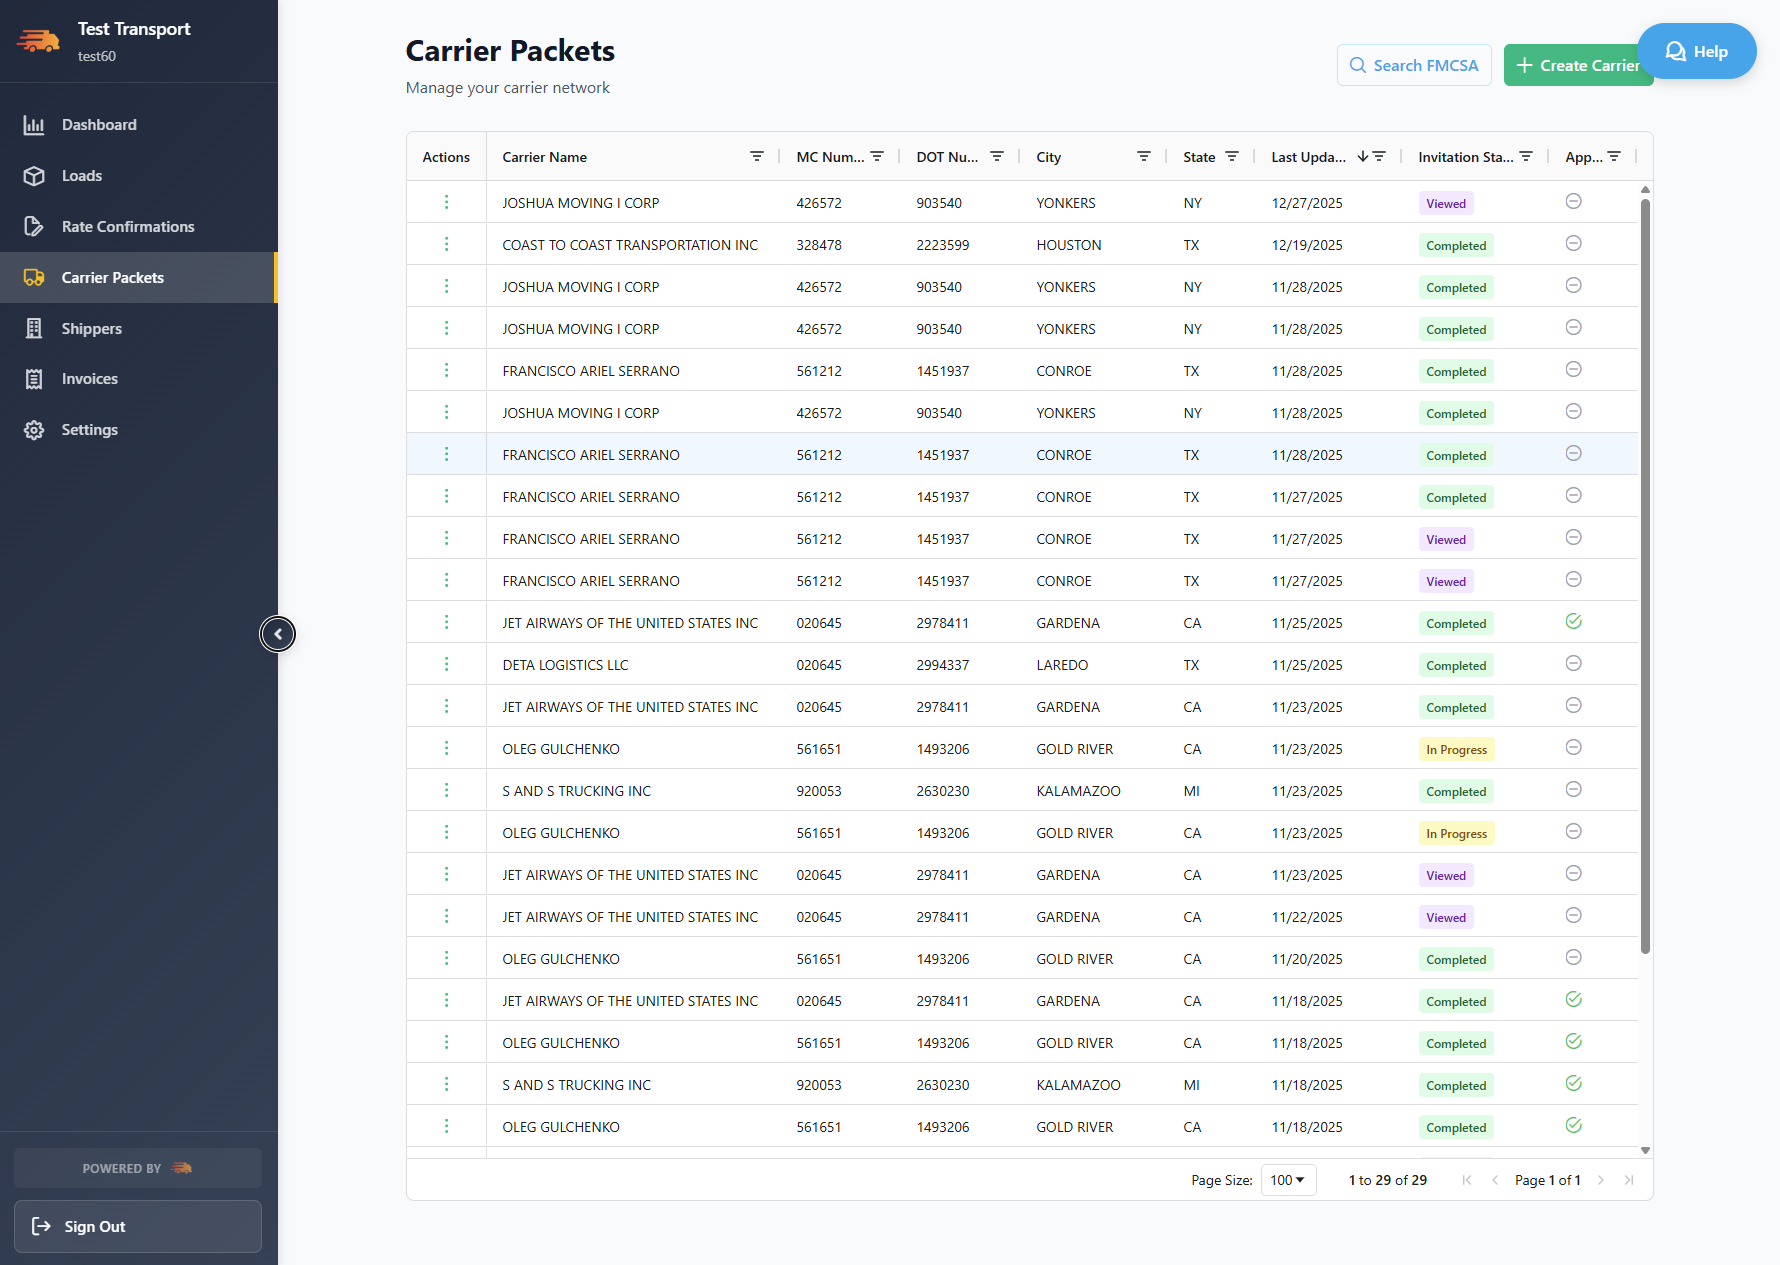This screenshot has width=1780, height=1265.
Task: Open the actions menu for COAST TO COAST TRANSPORTATION
Action: click(x=446, y=244)
